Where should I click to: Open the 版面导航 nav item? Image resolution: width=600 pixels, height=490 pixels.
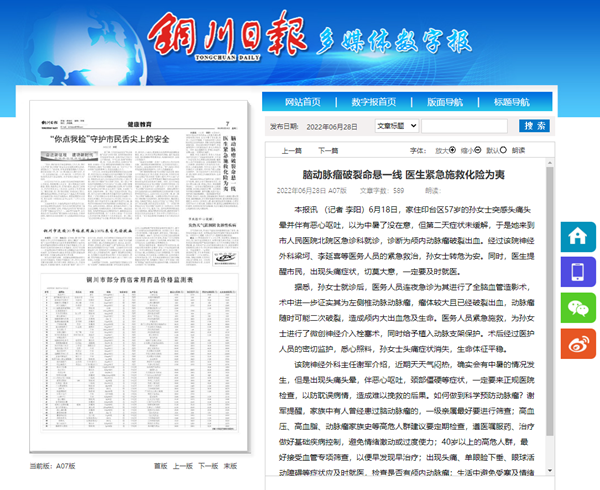(x=445, y=102)
